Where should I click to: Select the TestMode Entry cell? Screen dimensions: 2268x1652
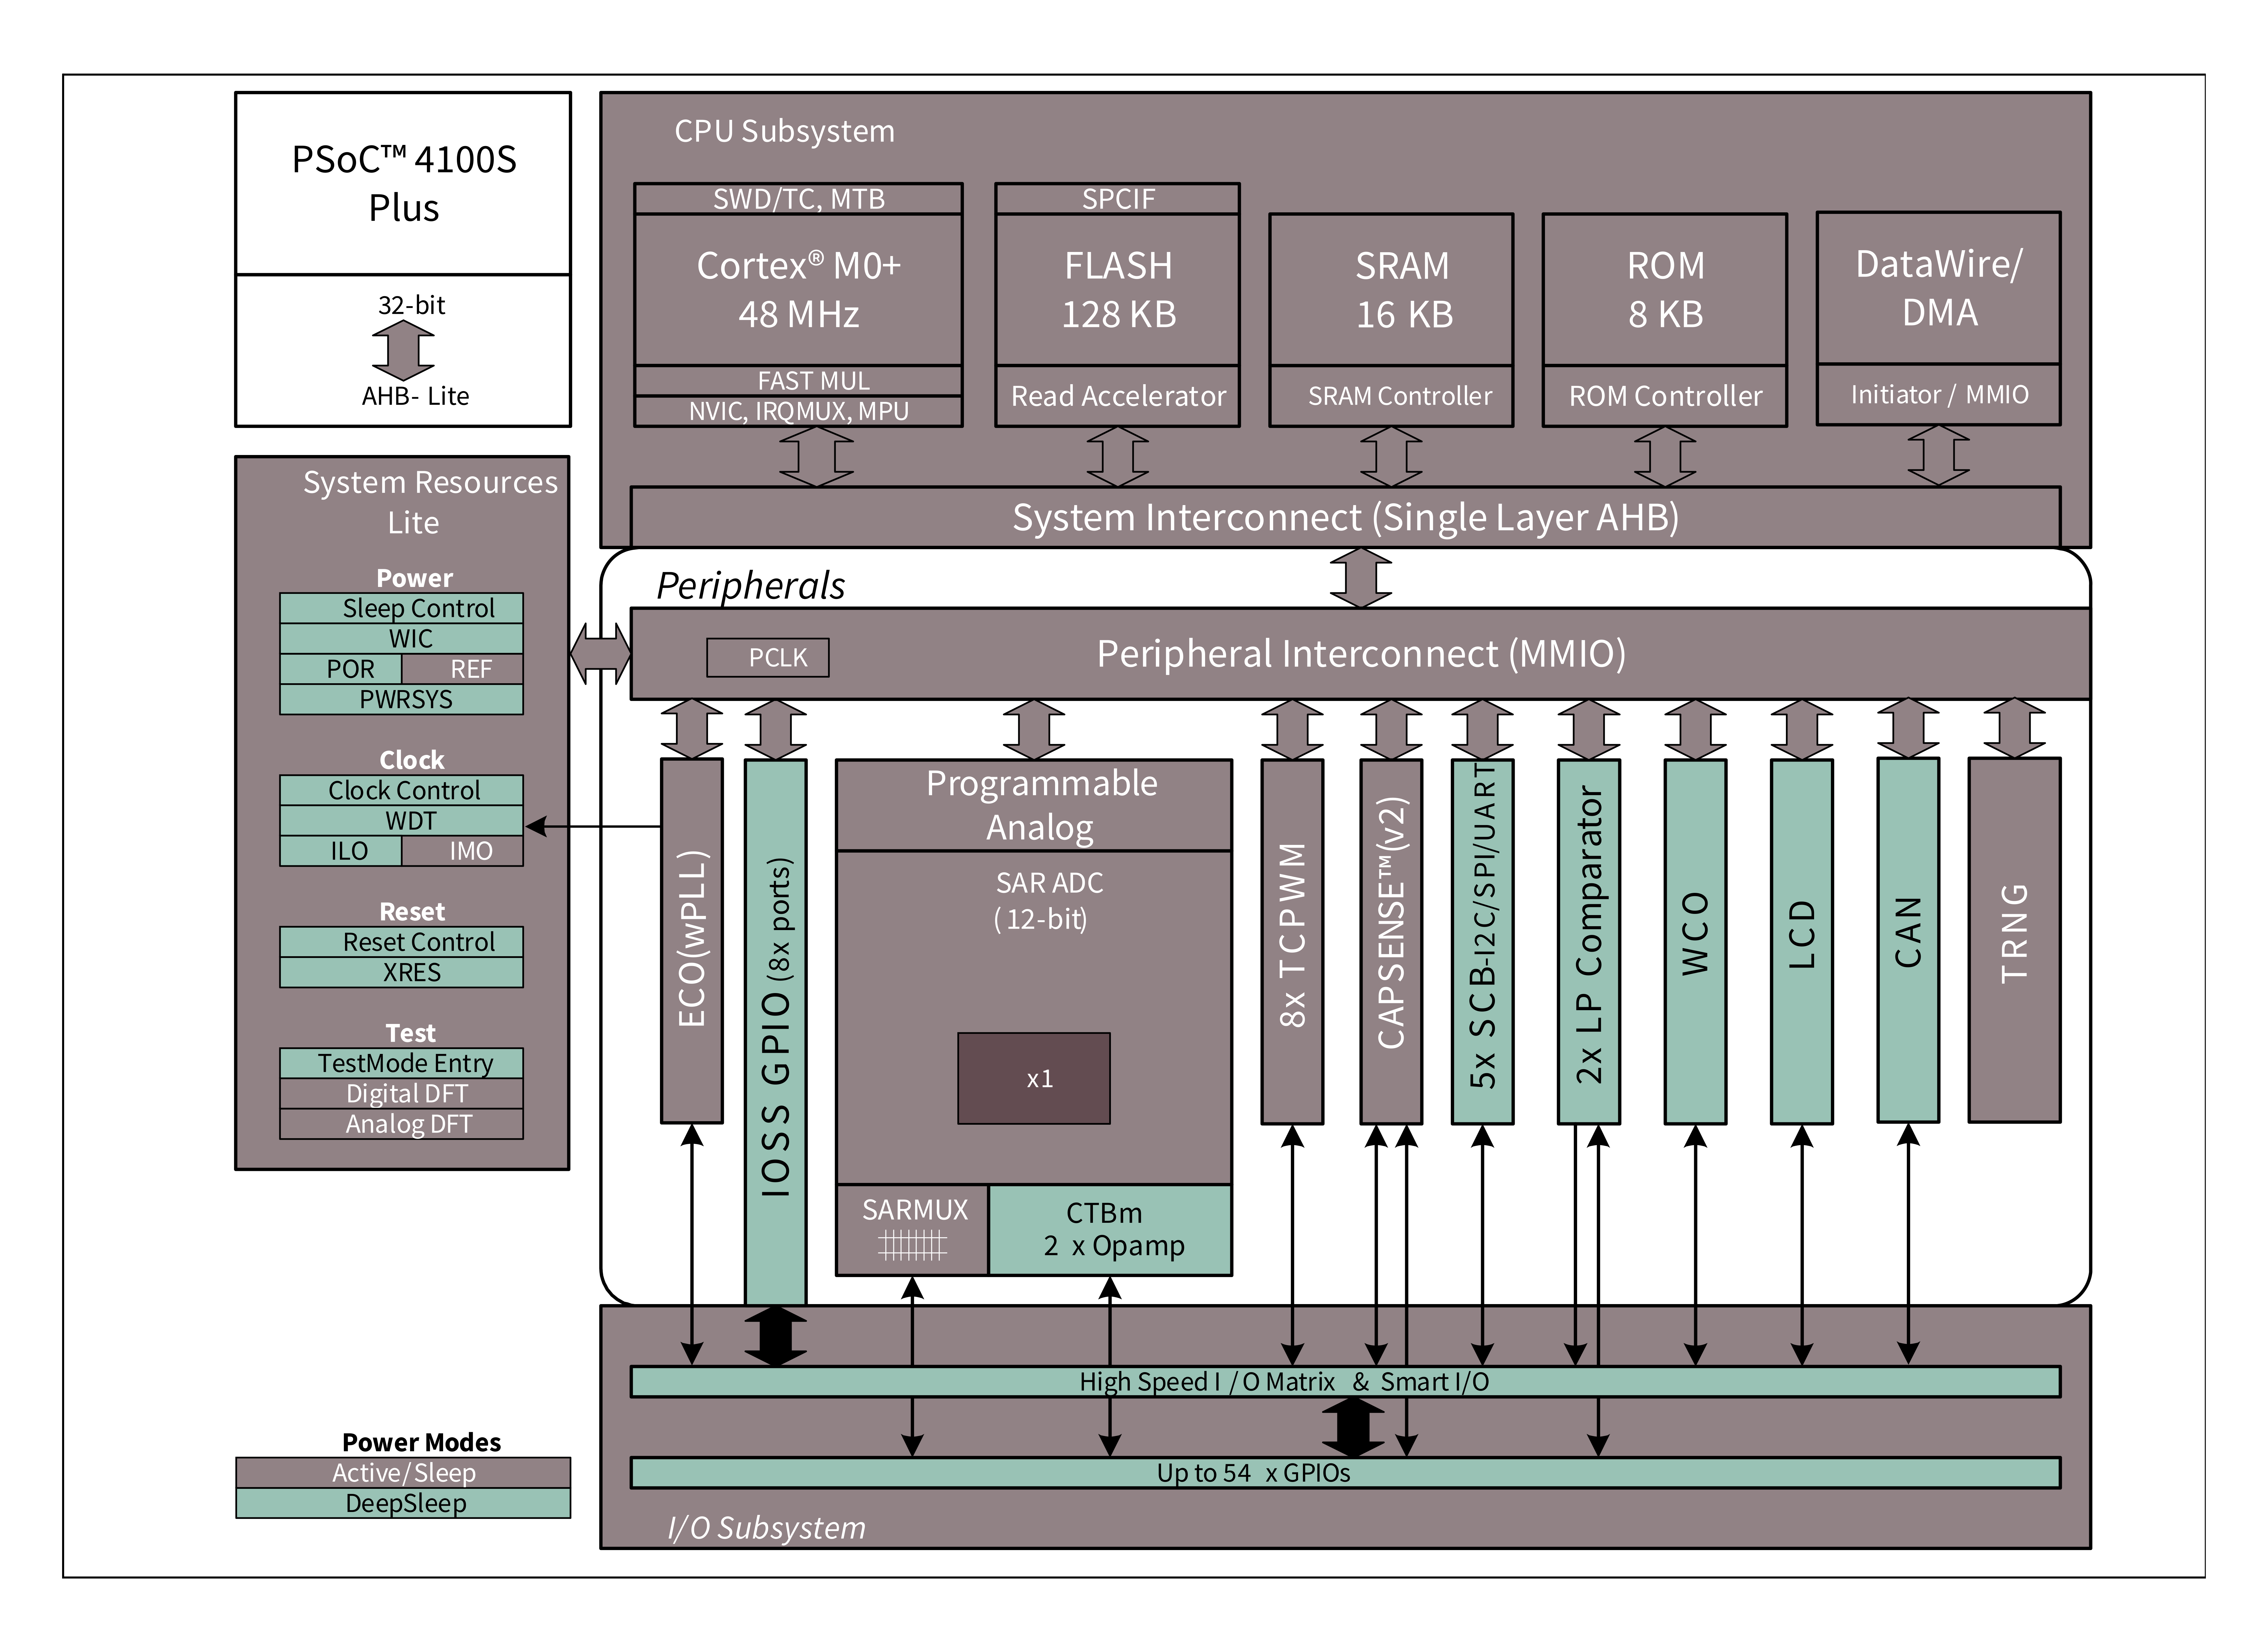401,1063
